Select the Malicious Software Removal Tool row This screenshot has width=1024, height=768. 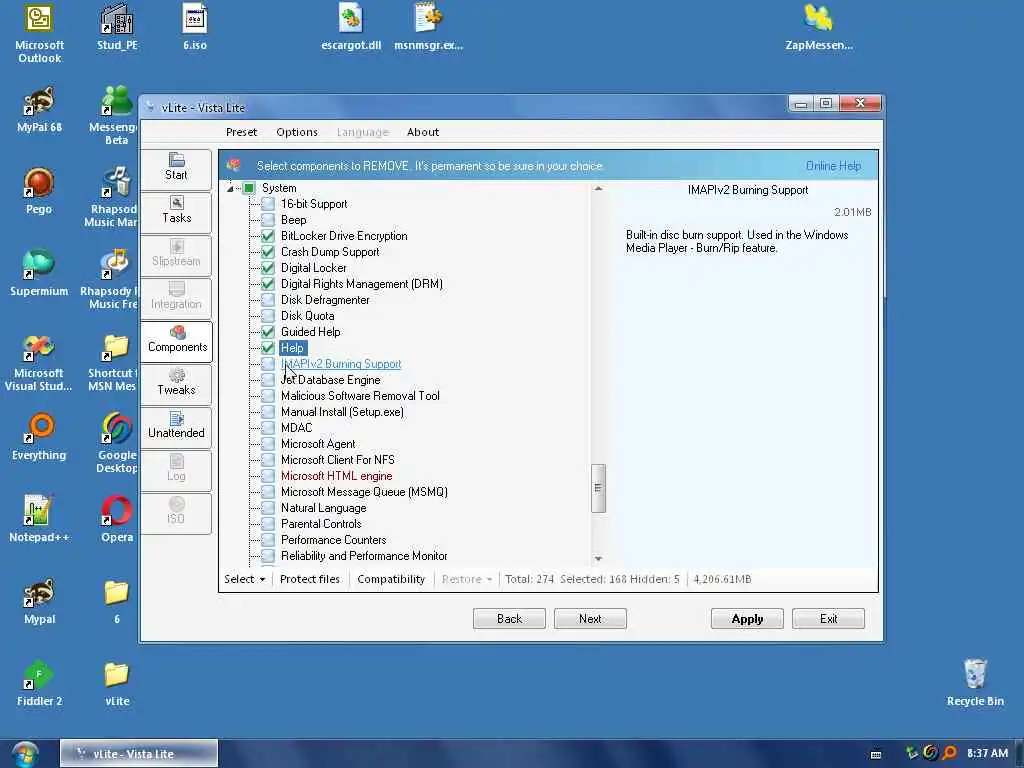pos(360,396)
